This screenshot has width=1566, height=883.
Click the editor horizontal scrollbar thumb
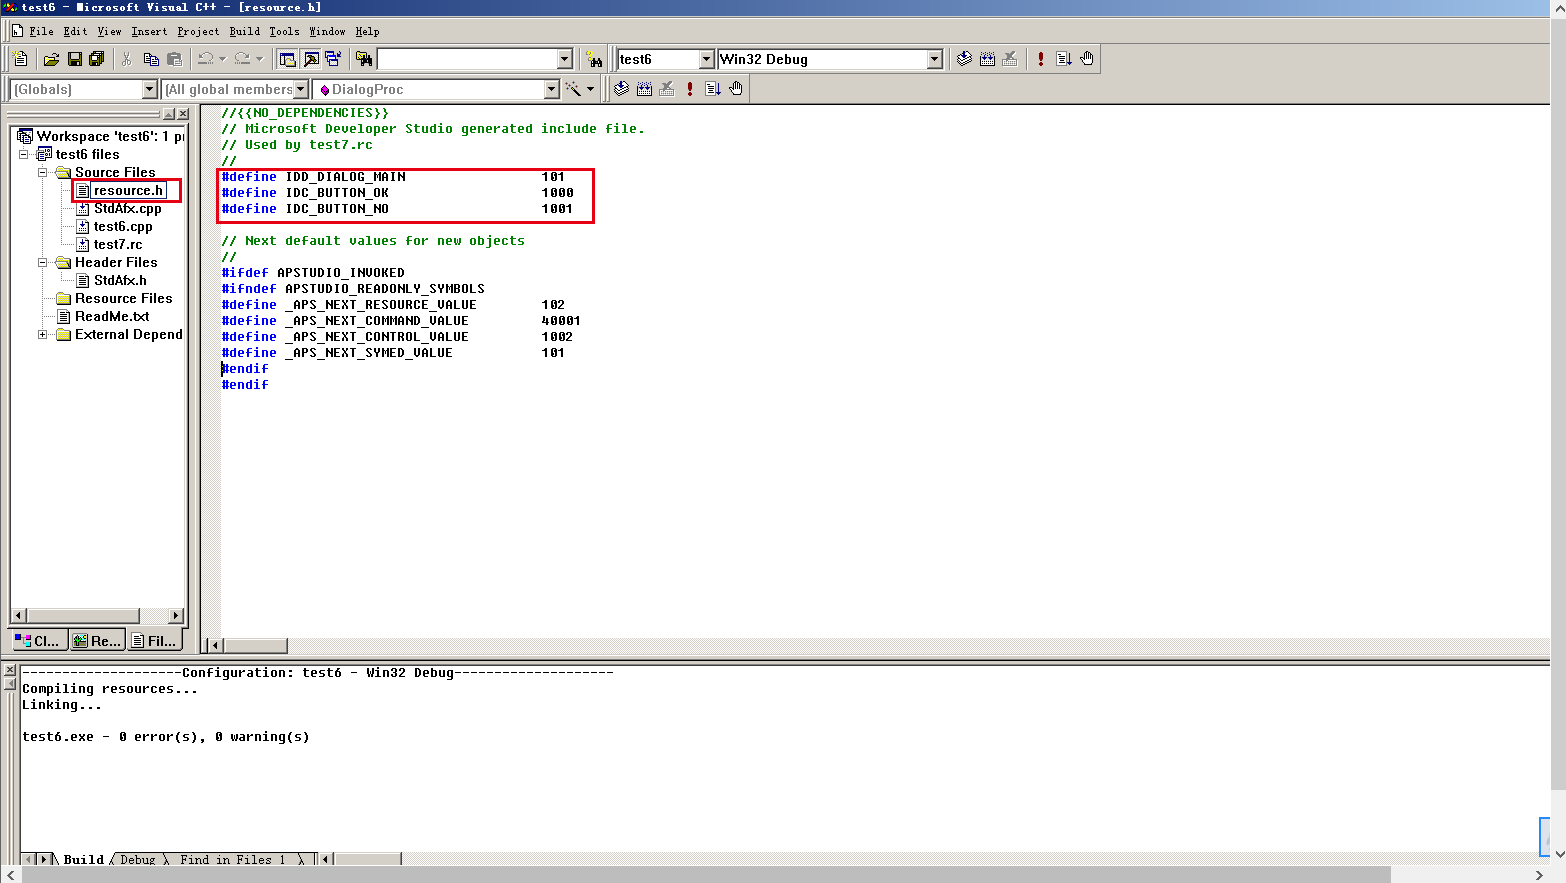pyautogui.click(x=255, y=646)
